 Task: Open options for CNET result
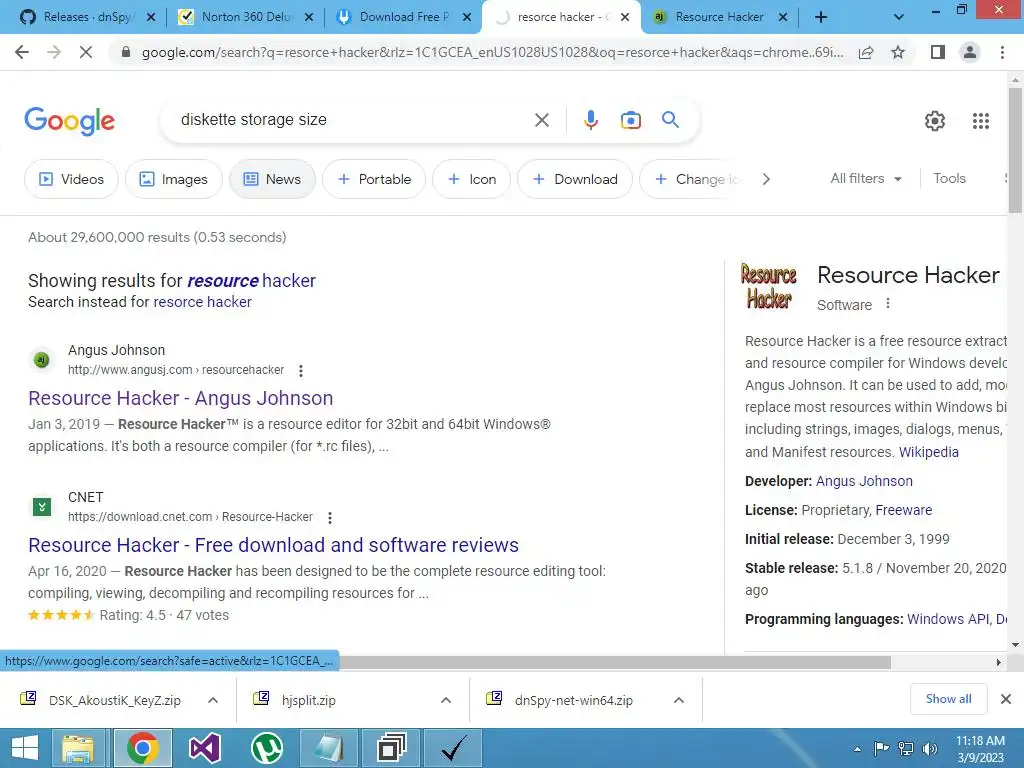coord(330,518)
